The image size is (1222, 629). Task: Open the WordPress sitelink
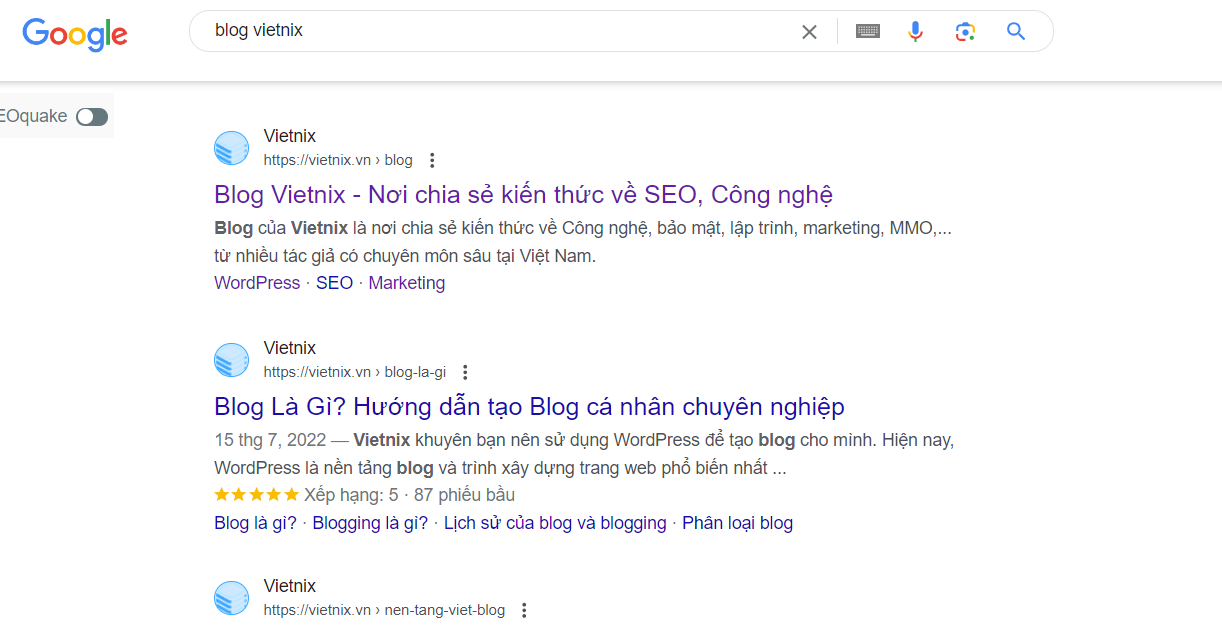pos(257,283)
